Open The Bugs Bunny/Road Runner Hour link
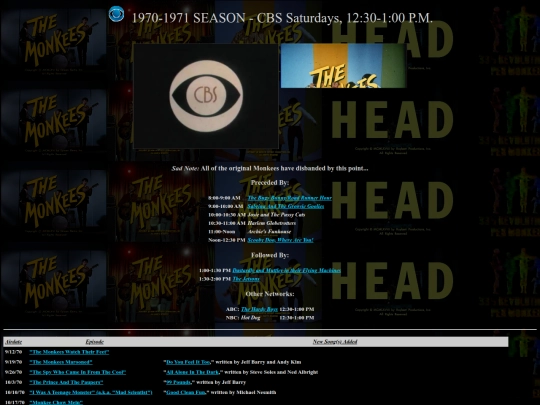The width and height of the screenshot is (540, 405). coord(290,198)
